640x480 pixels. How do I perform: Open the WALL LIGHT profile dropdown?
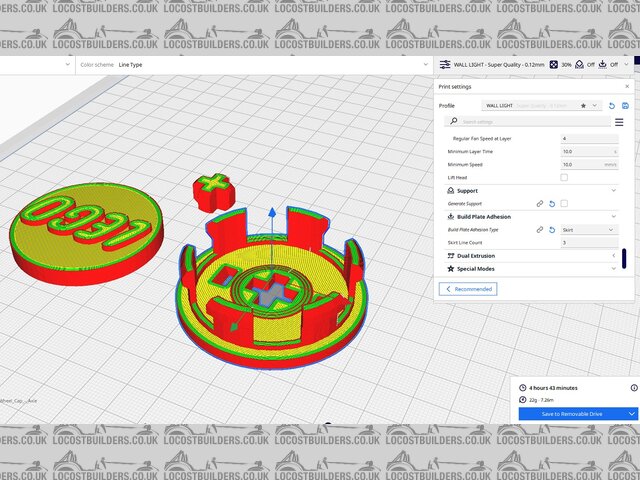(540, 105)
